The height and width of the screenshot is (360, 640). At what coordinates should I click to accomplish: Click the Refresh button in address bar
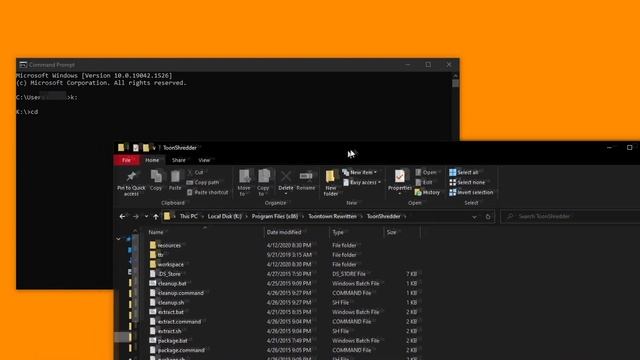(488, 217)
